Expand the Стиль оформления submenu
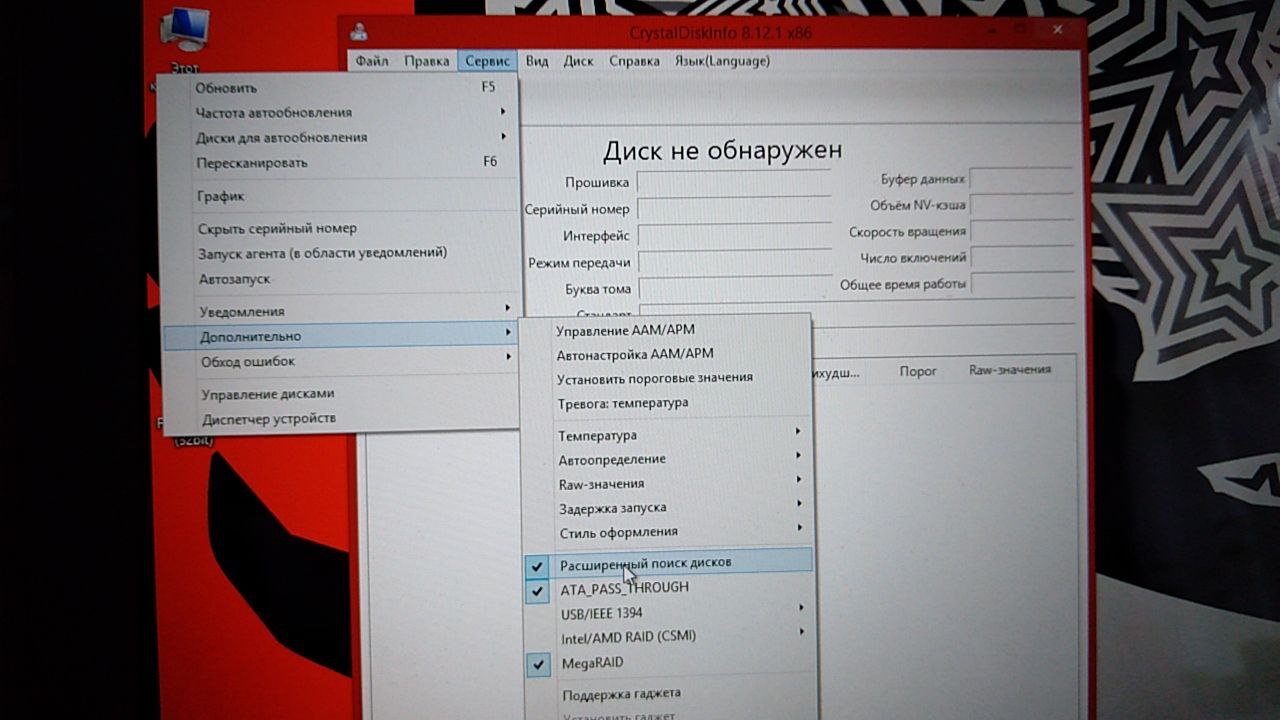This screenshot has width=1280, height=720. click(x=668, y=532)
